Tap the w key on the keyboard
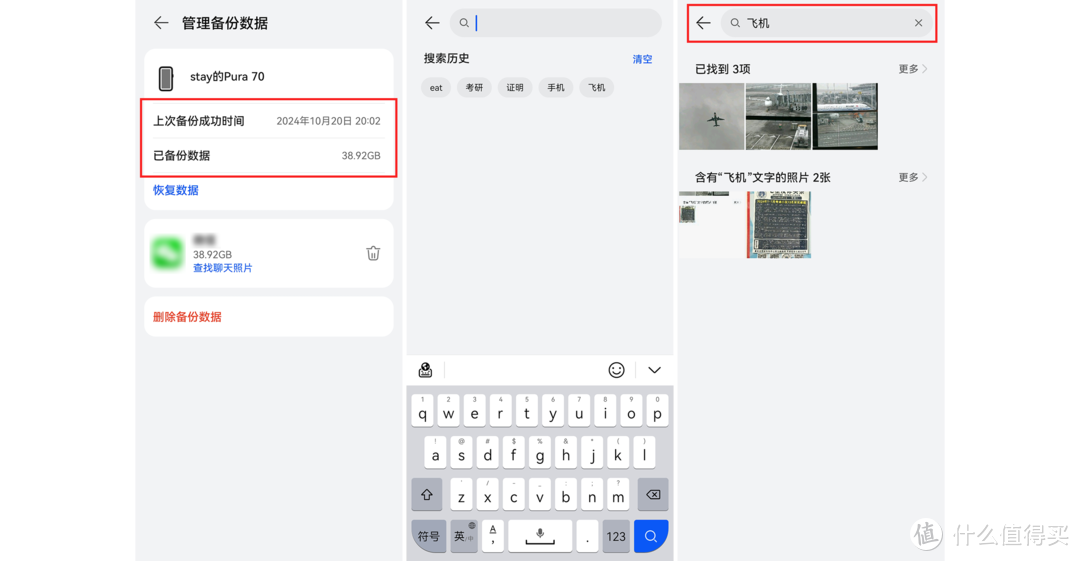 448,410
